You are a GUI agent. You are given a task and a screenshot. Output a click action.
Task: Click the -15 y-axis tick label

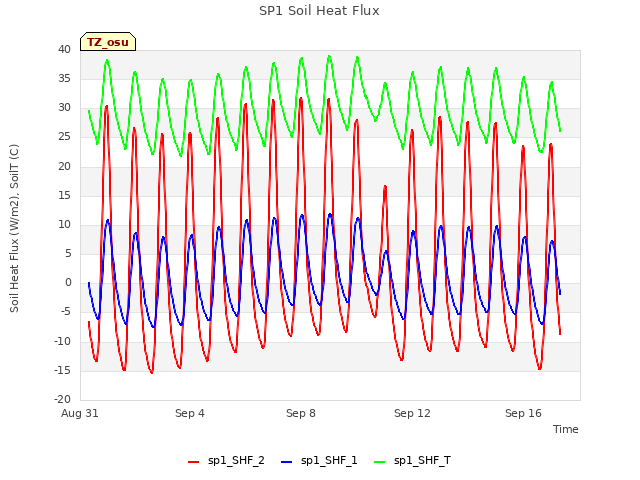point(62,371)
